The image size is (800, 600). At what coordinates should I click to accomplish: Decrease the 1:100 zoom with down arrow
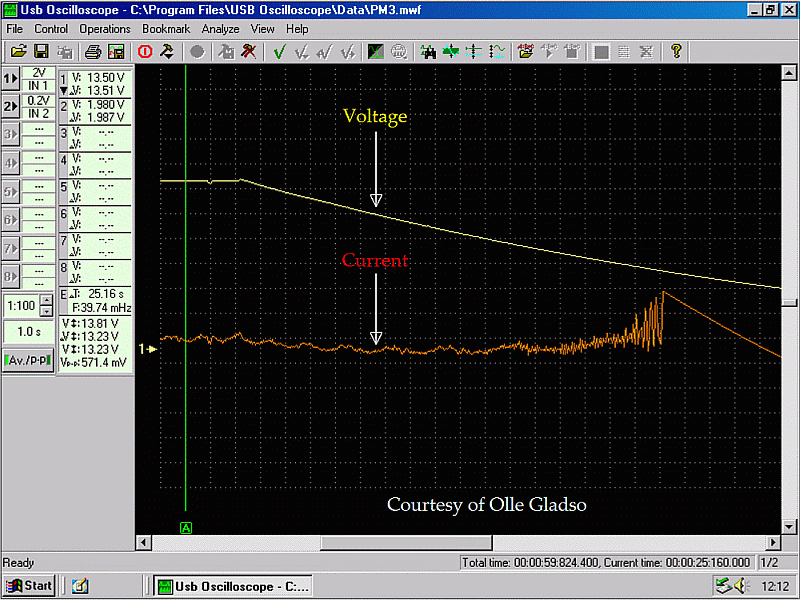point(46,311)
